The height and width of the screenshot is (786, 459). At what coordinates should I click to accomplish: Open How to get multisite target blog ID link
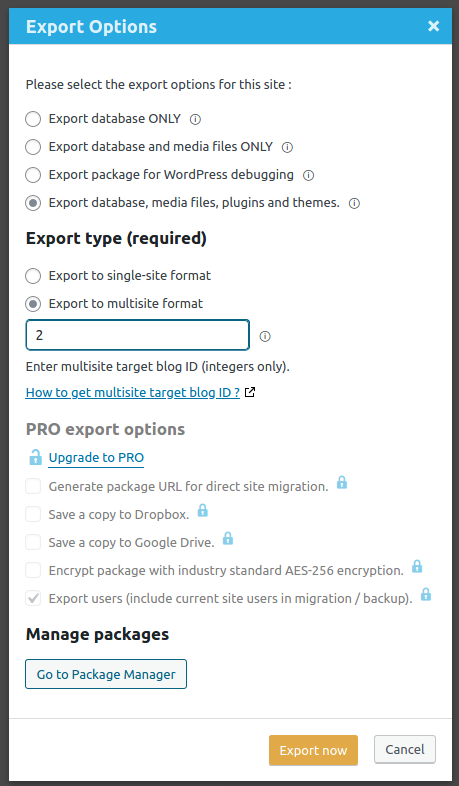click(x=133, y=392)
